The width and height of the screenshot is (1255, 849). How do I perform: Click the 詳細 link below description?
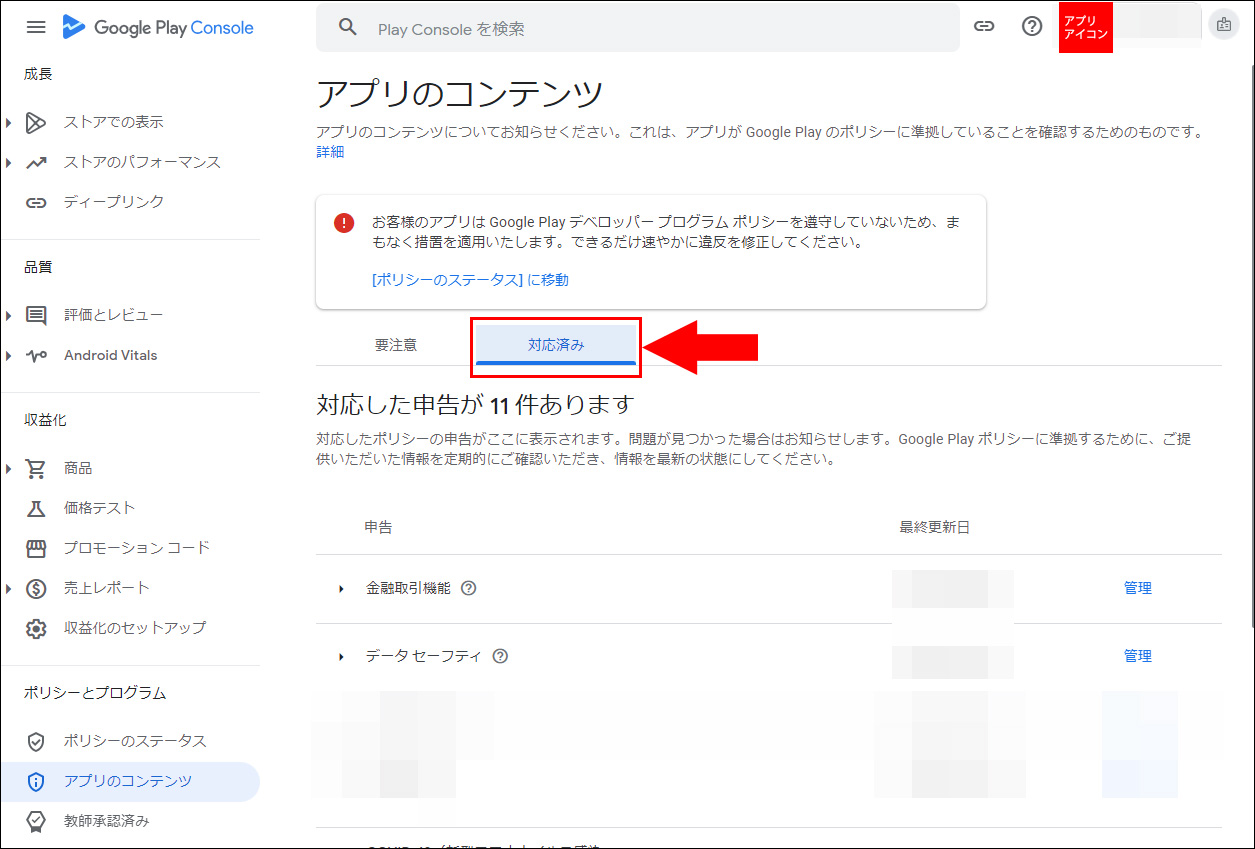coord(330,152)
